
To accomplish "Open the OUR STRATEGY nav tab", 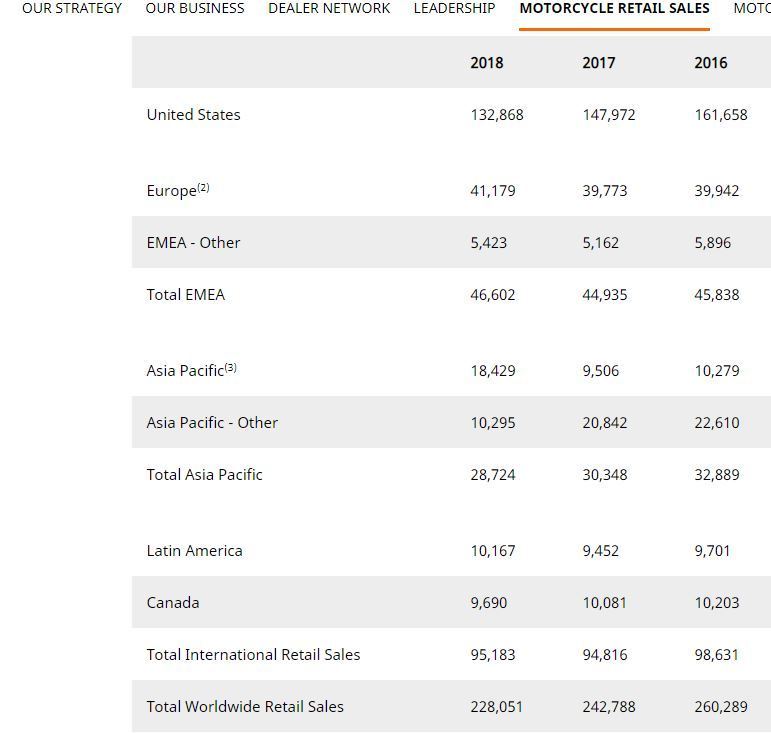I will pos(72,8).
